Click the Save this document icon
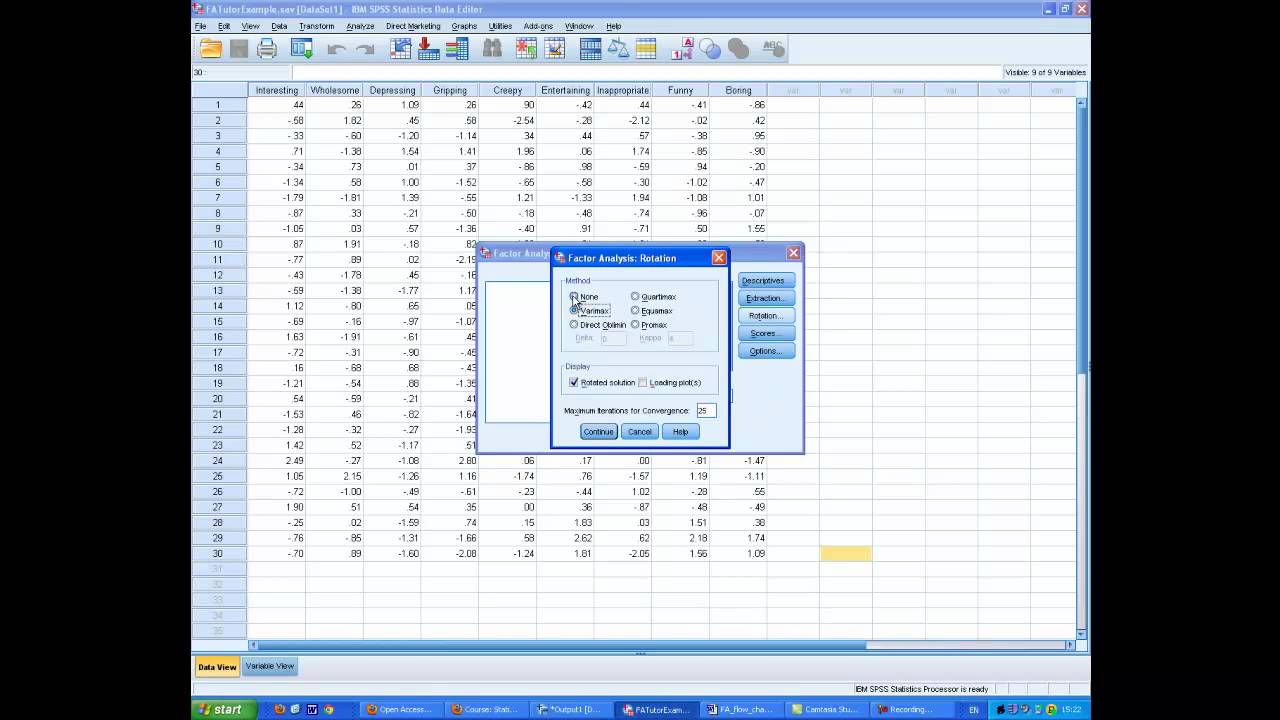Viewport: 1280px width, 720px height. (238, 48)
